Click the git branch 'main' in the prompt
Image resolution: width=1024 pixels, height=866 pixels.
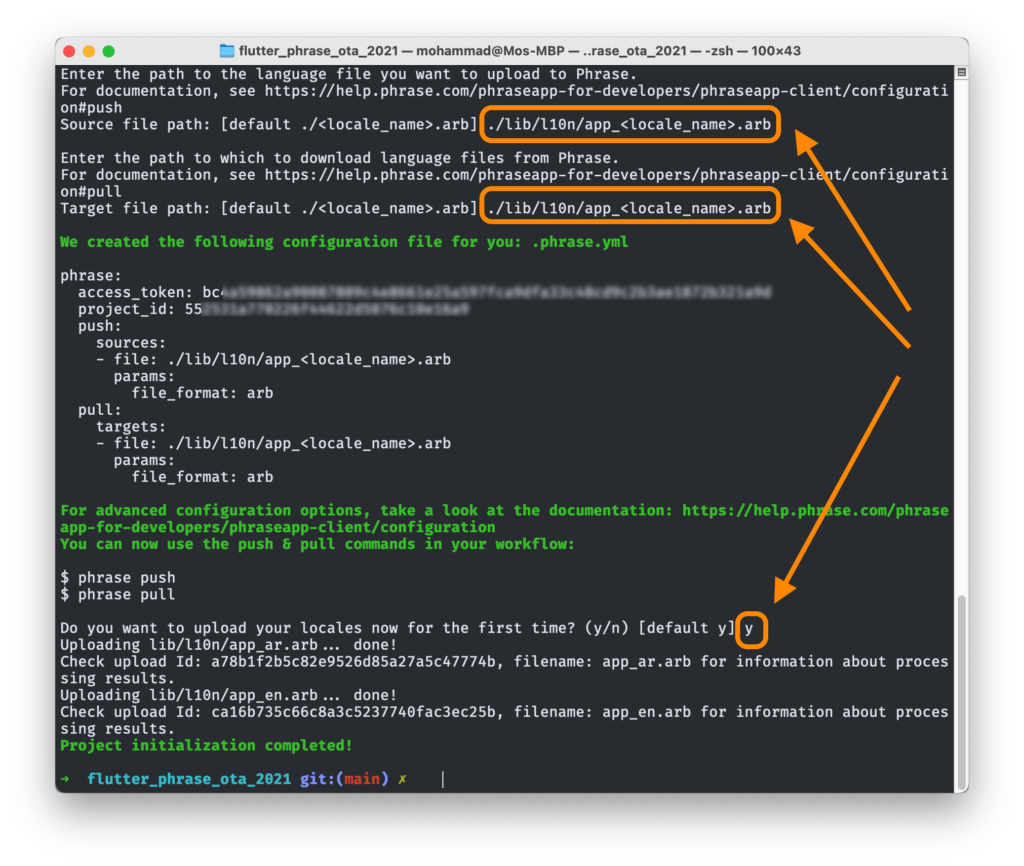click(x=362, y=779)
